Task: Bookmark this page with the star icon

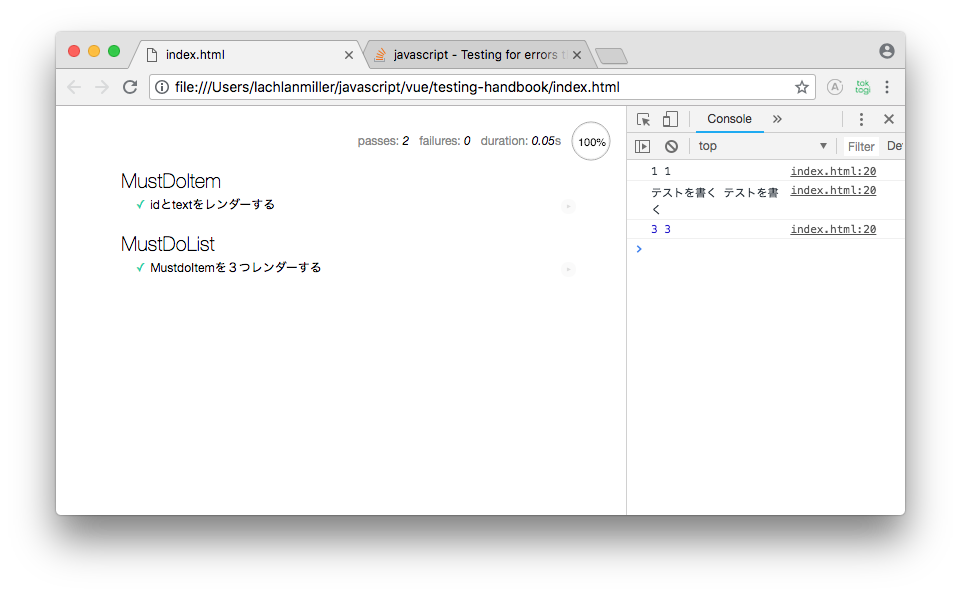Action: [x=802, y=87]
